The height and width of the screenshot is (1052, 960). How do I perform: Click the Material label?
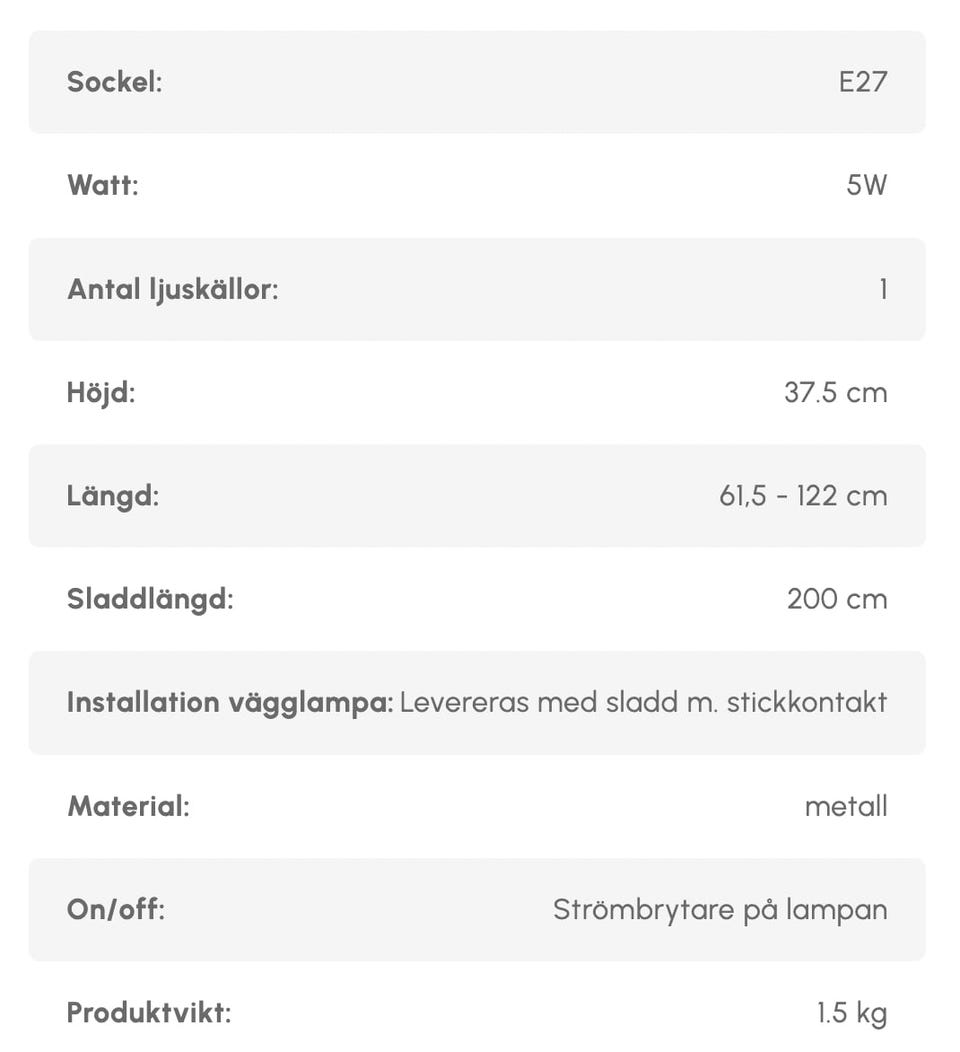(x=127, y=806)
